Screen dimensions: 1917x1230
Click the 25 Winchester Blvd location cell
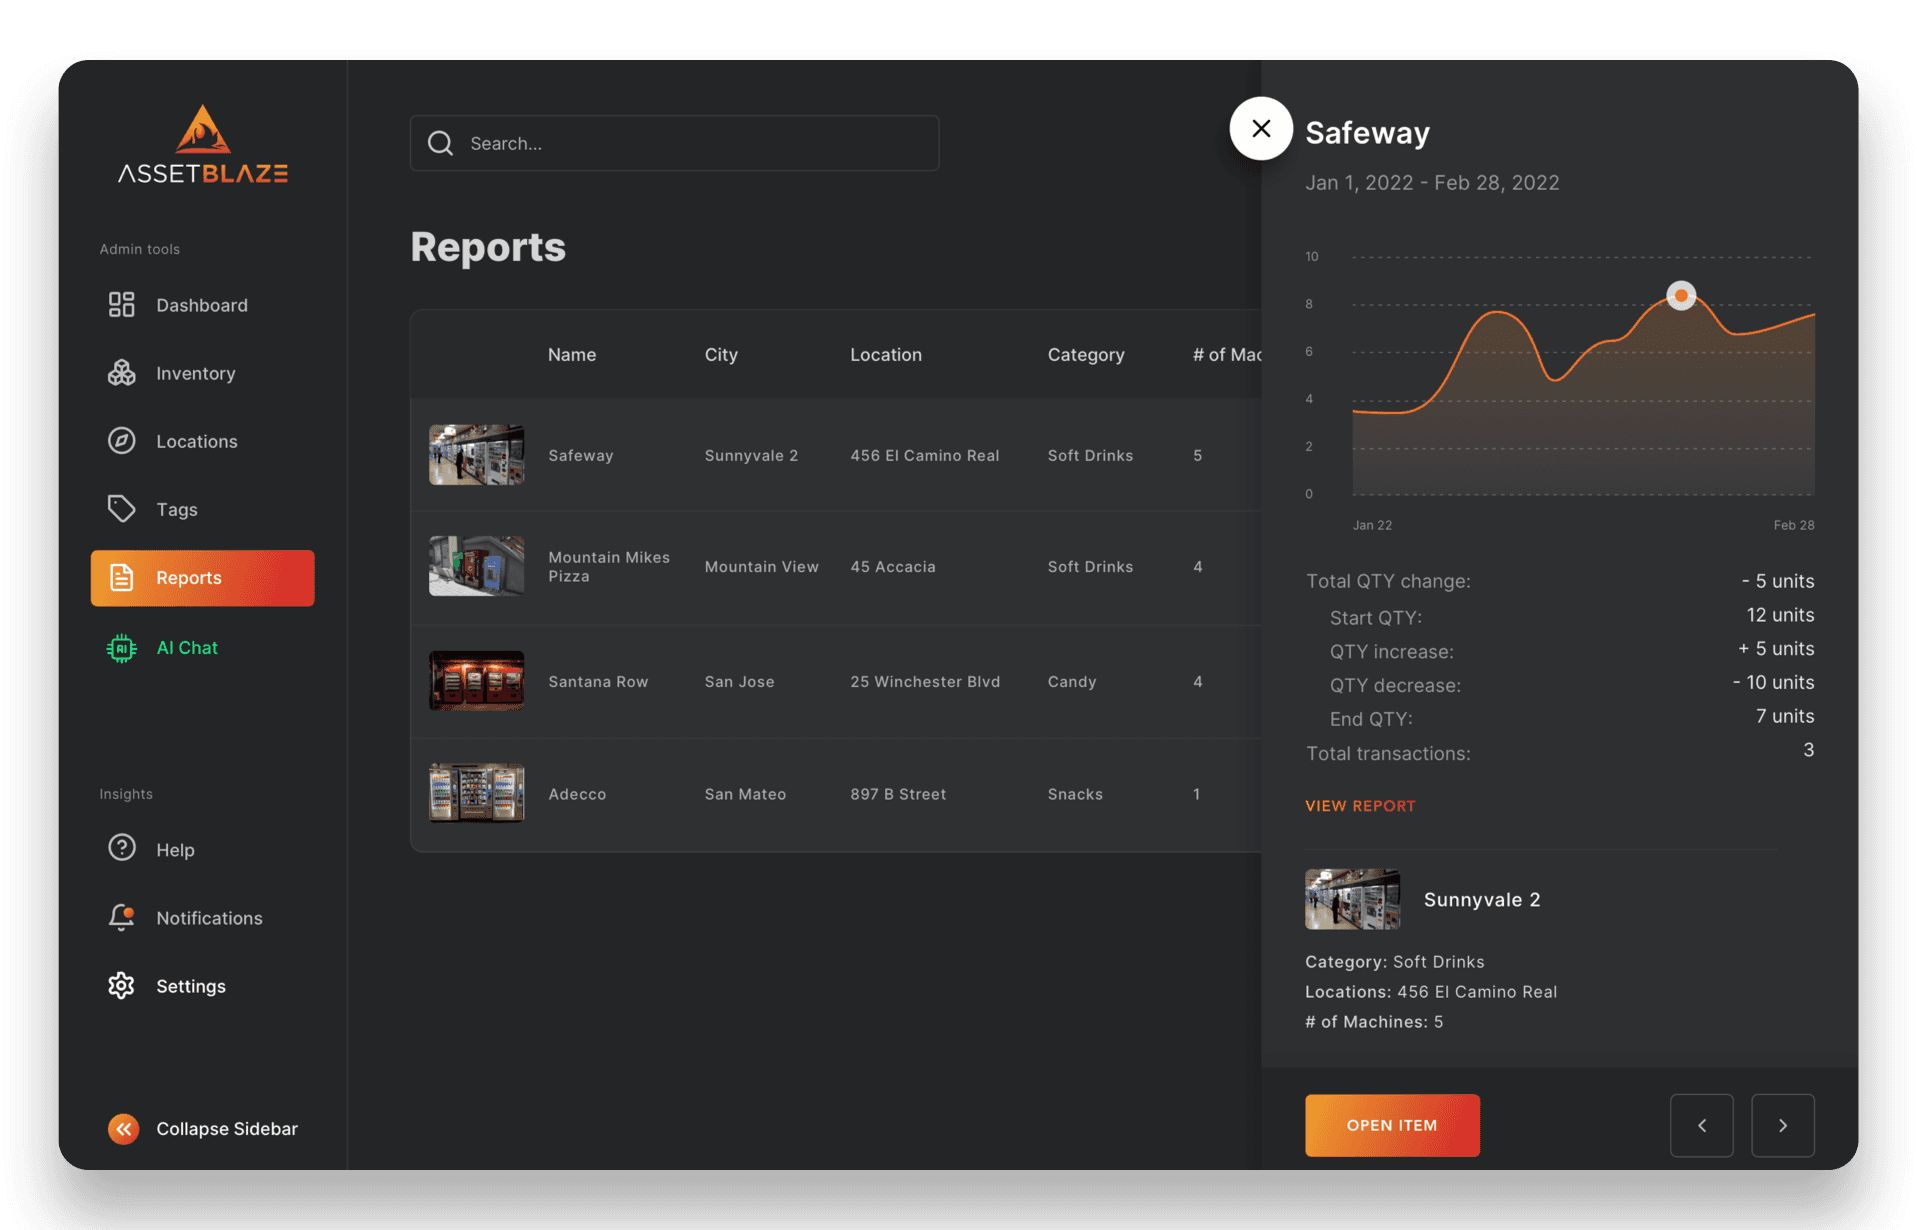(925, 681)
